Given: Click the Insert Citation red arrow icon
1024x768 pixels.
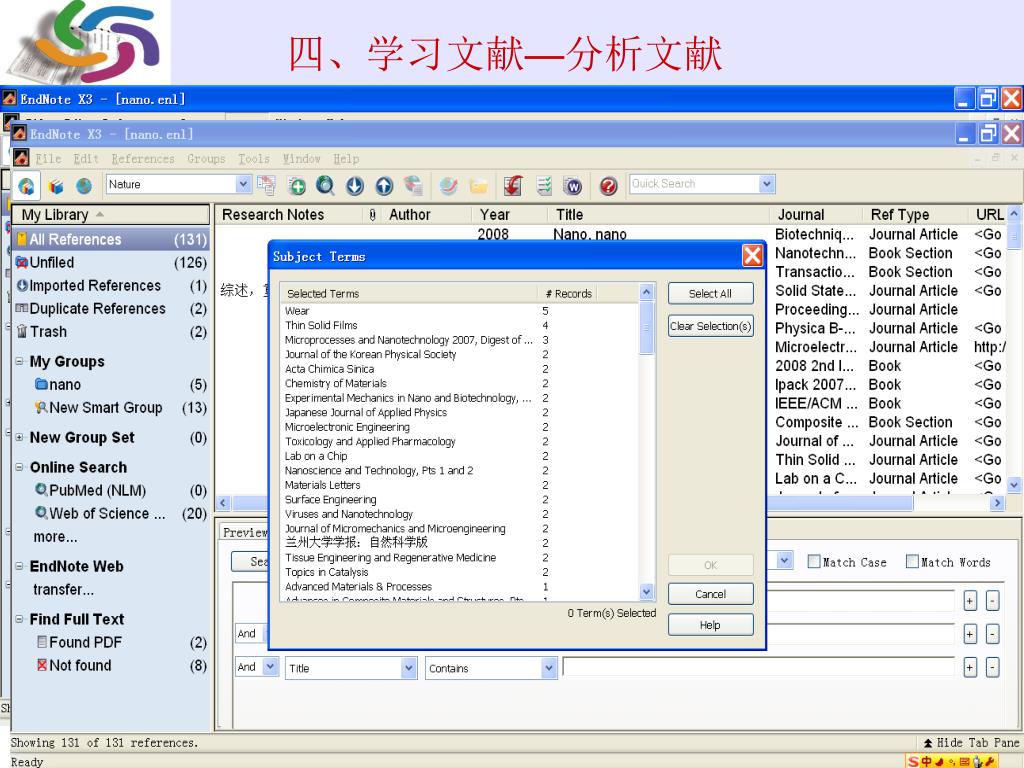Looking at the screenshot, I should (x=513, y=186).
